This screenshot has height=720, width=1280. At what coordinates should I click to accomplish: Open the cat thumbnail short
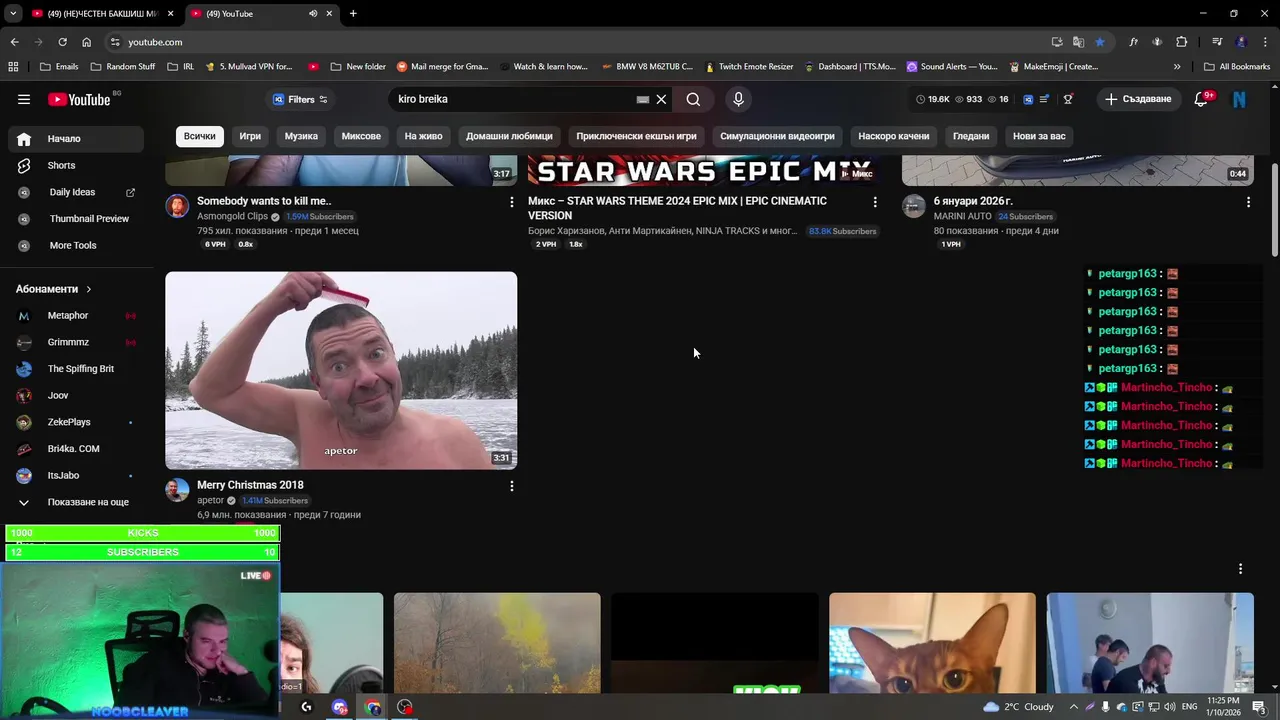click(932, 643)
